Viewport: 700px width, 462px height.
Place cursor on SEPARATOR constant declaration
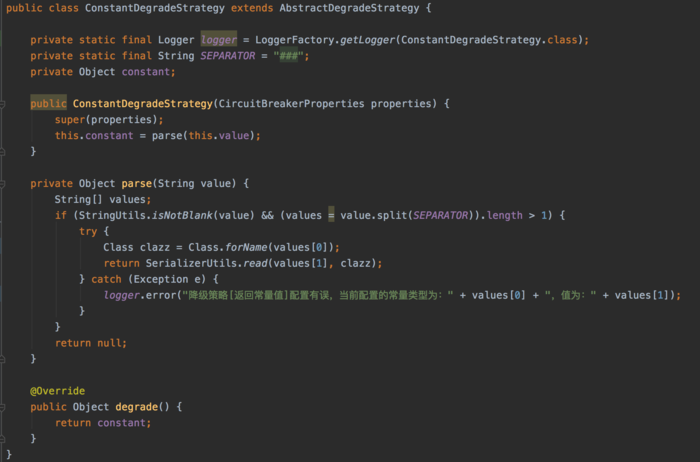(228, 56)
